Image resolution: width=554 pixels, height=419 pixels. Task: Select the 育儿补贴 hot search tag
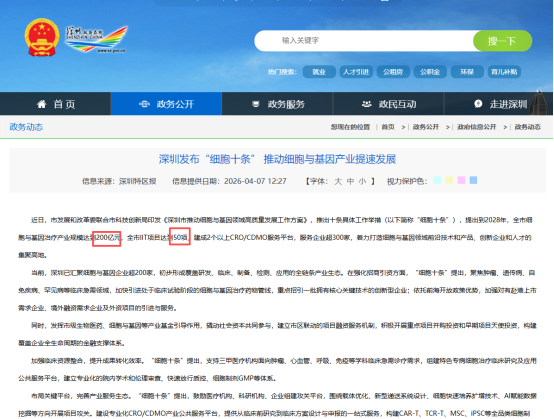[504, 72]
